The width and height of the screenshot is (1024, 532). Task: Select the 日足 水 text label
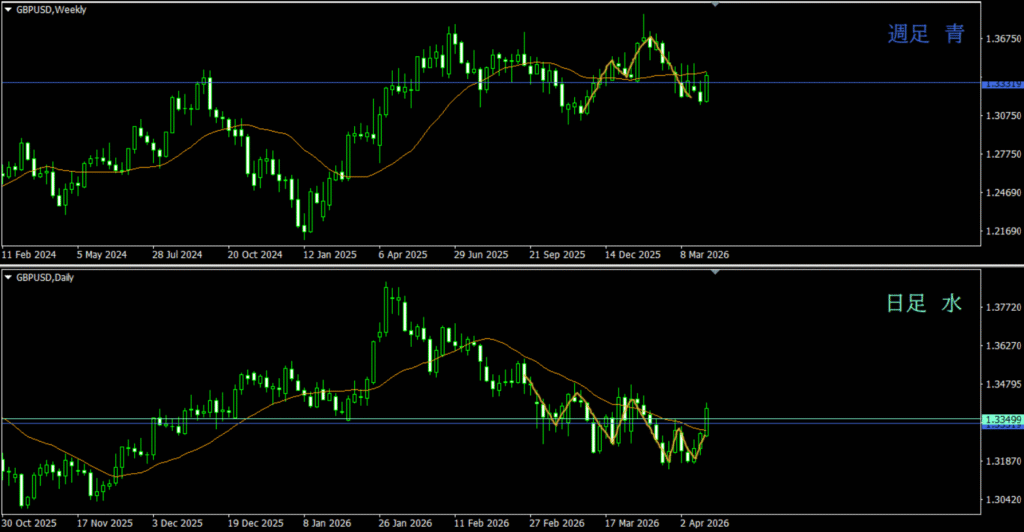click(924, 302)
